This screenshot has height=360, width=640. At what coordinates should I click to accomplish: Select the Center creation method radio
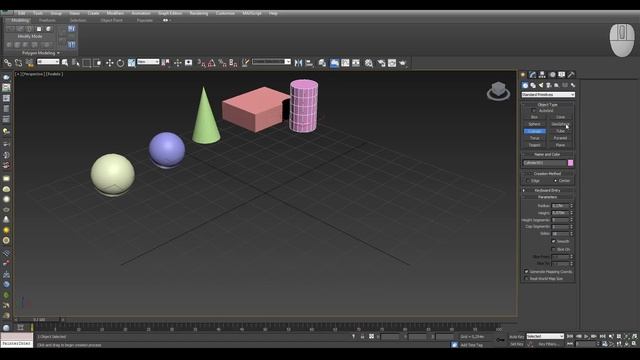tap(555, 180)
